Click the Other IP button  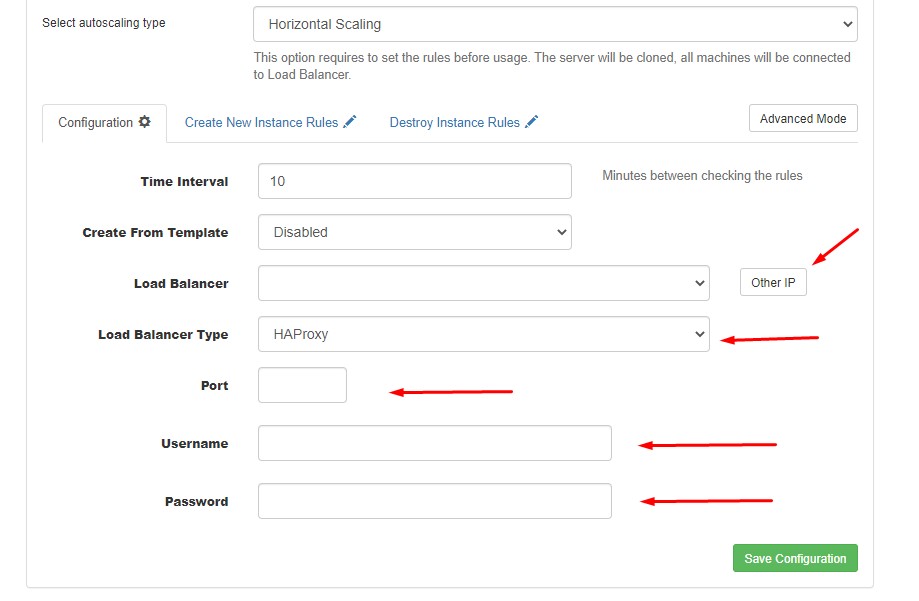[x=773, y=283]
